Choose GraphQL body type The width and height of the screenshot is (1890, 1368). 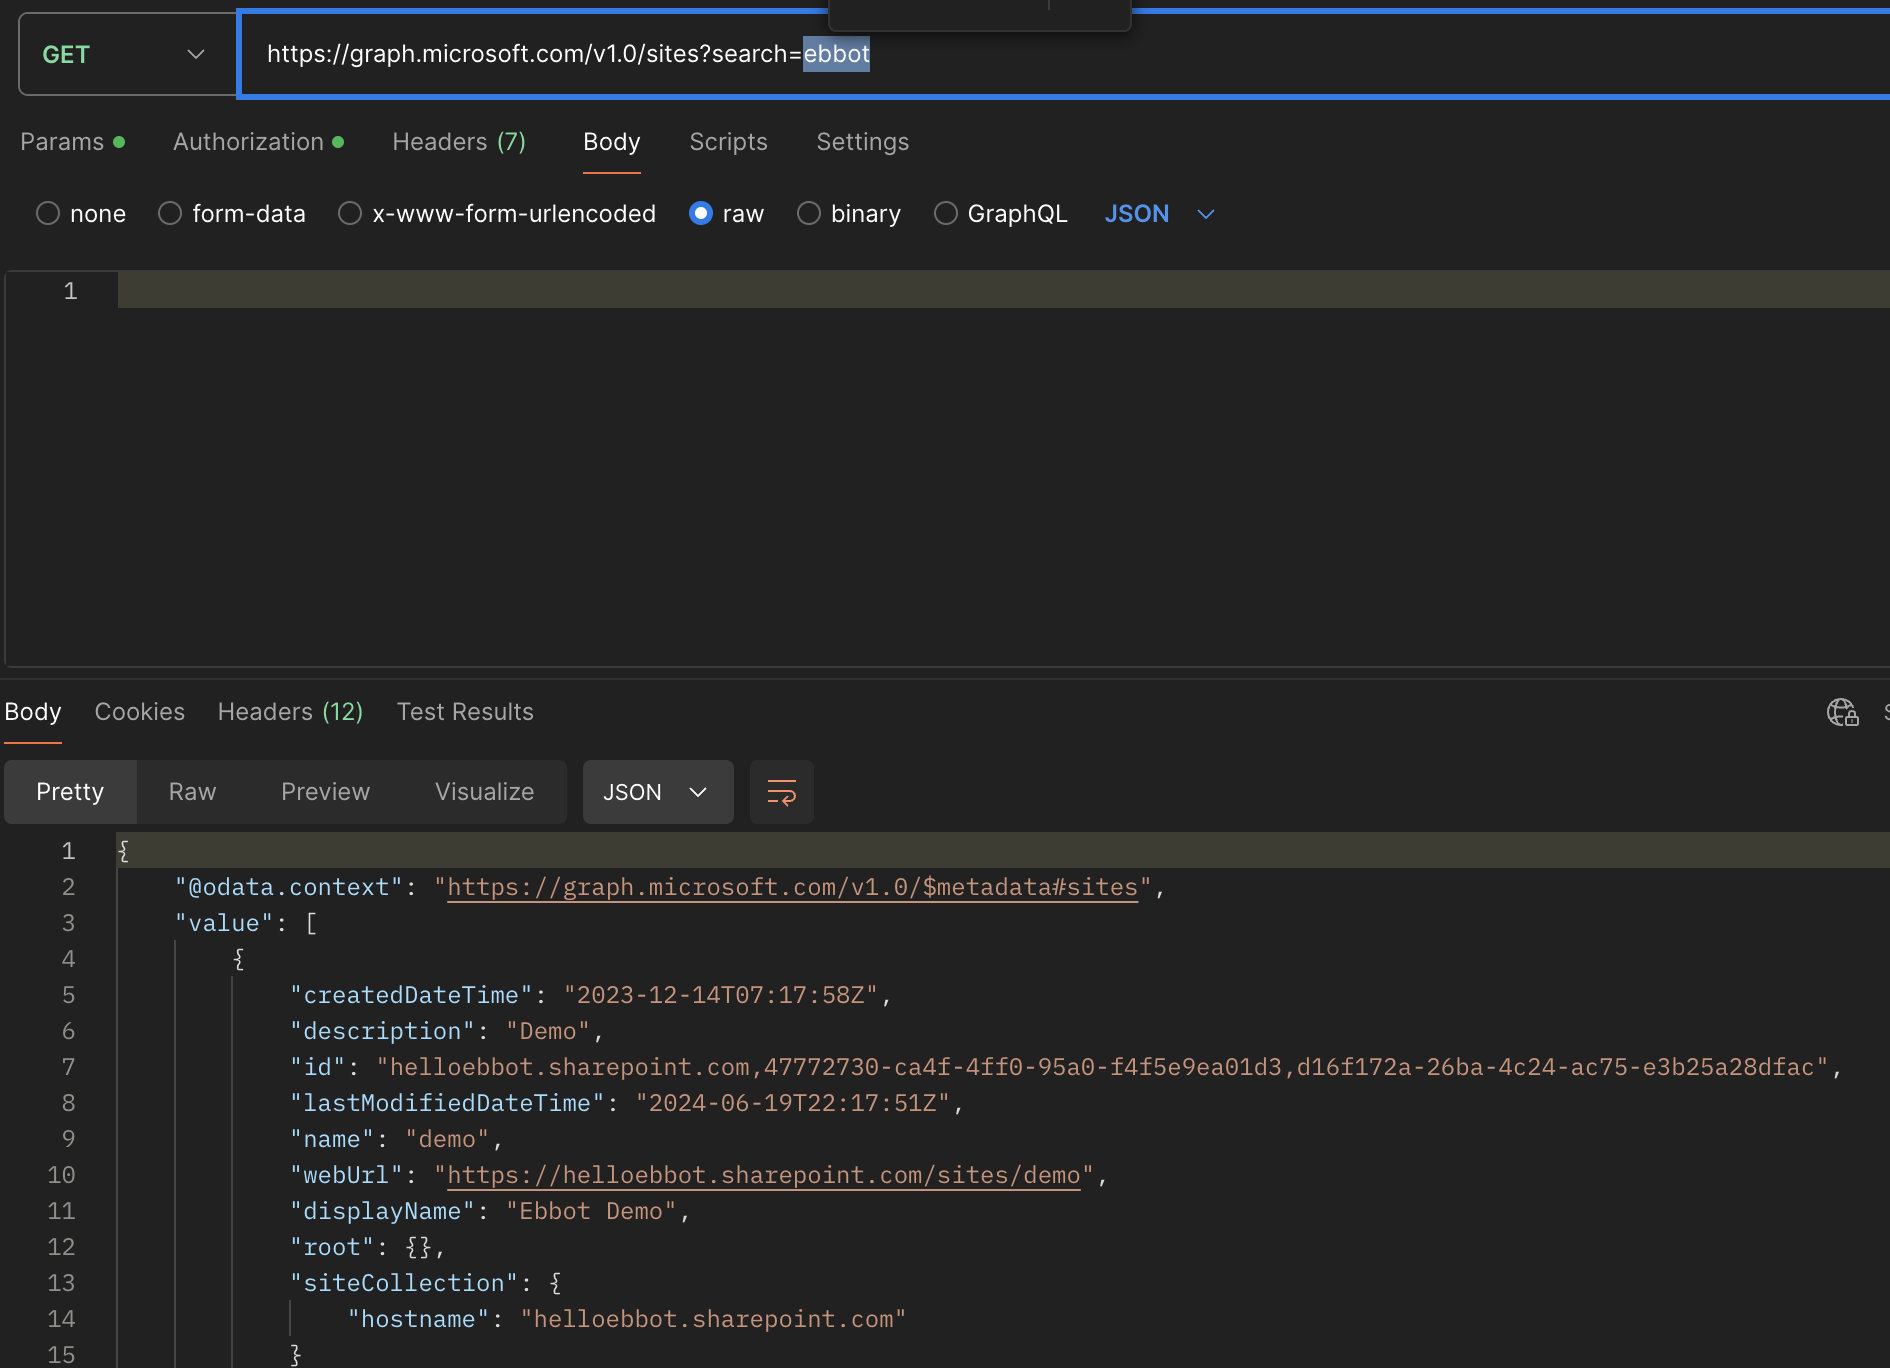pos(946,214)
